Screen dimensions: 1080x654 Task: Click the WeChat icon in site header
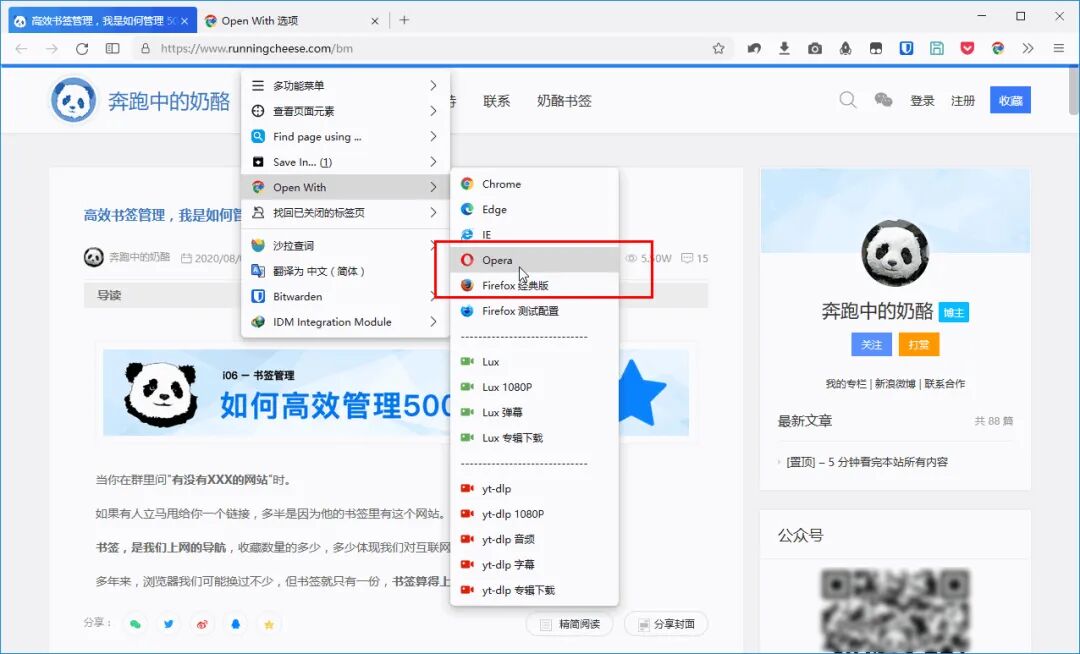click(883, 101)
